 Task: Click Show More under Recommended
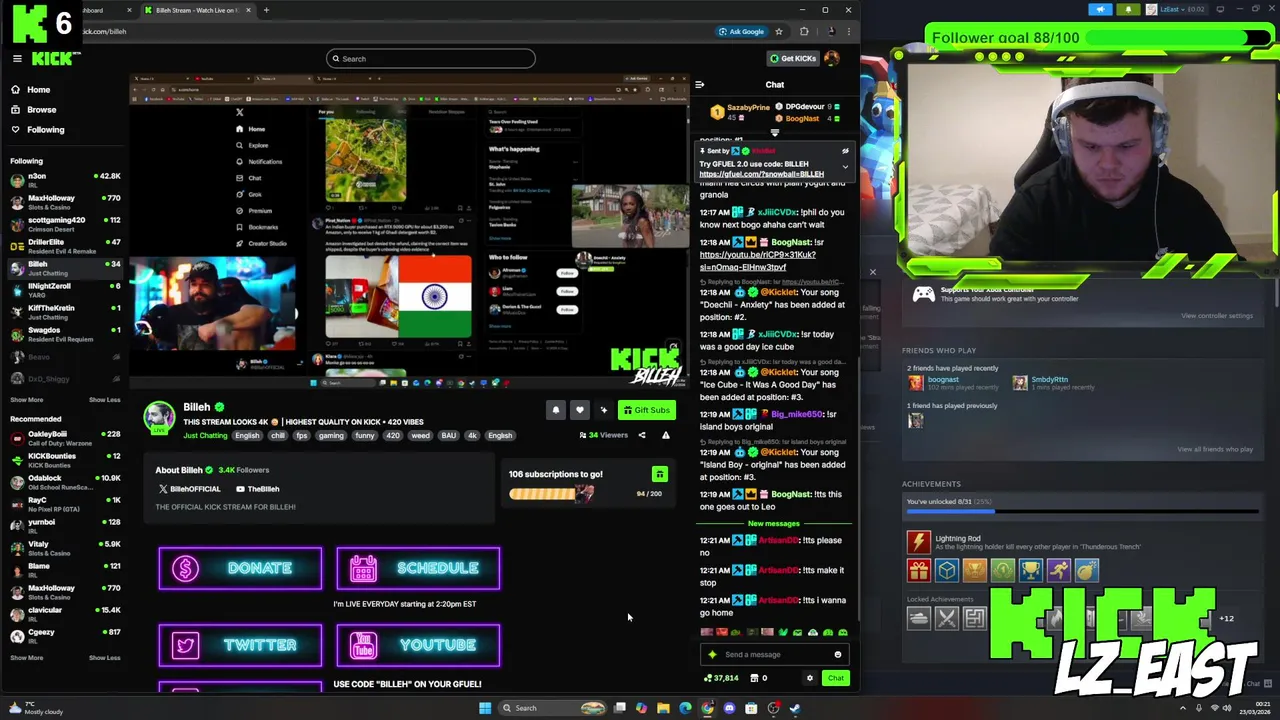pos(27,658)
